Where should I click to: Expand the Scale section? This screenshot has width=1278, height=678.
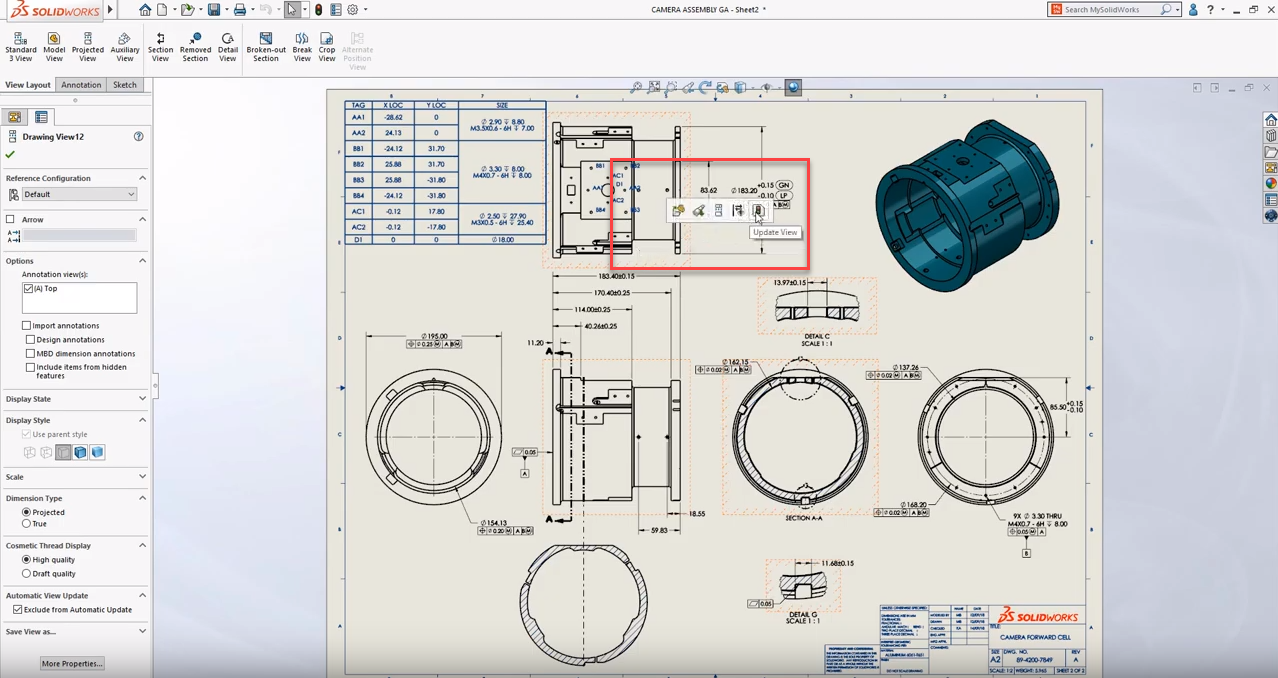142,477
